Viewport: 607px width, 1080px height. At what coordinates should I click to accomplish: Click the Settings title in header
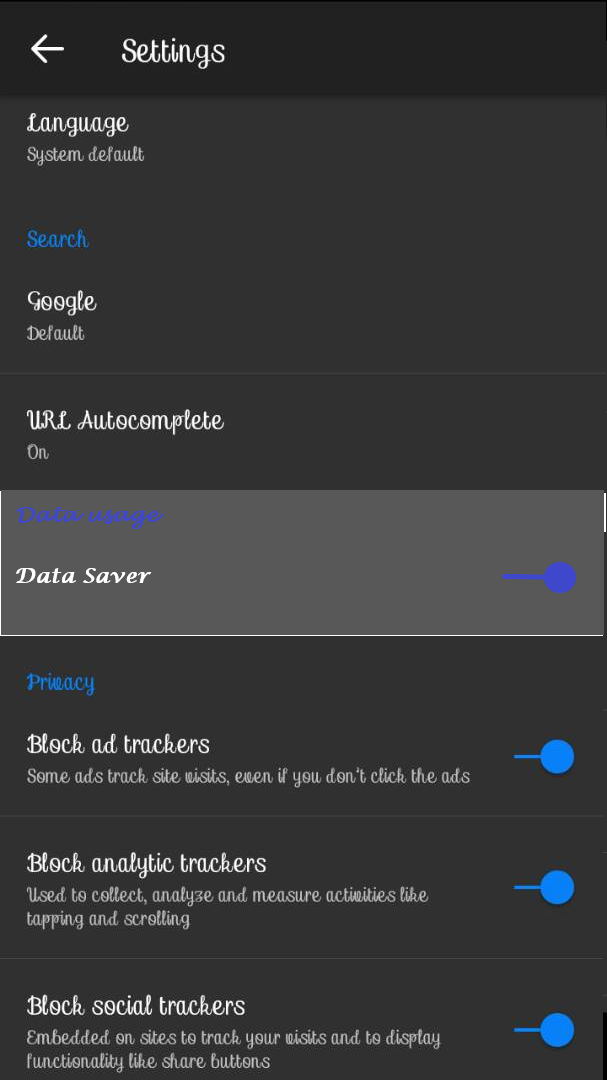[173, 51]
